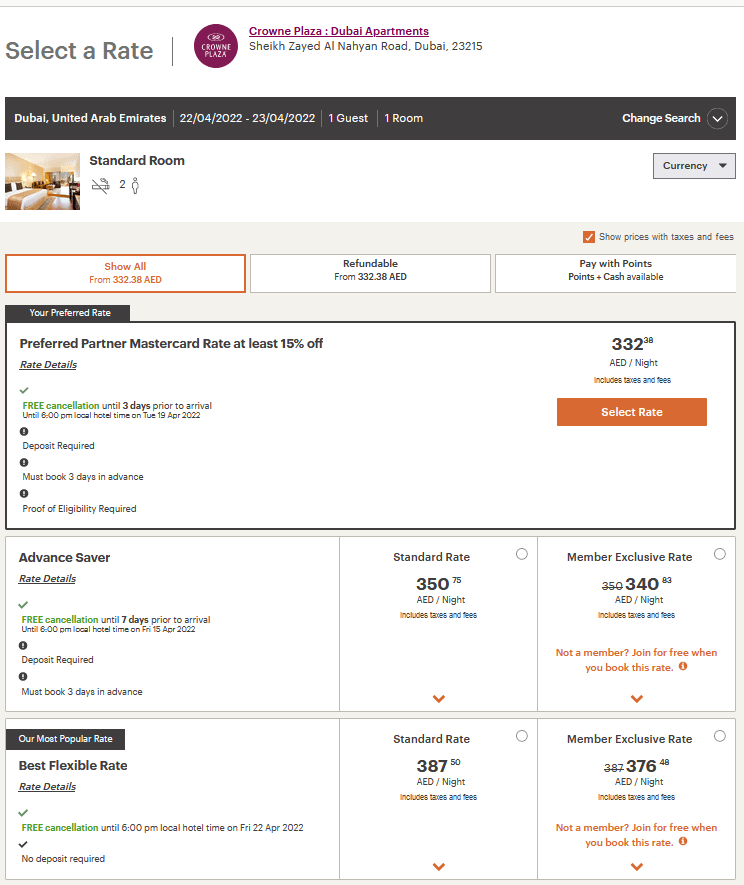Select Advance Saver Standard Rate radio button
Screen dimensions: 744x885
[521, 554]
